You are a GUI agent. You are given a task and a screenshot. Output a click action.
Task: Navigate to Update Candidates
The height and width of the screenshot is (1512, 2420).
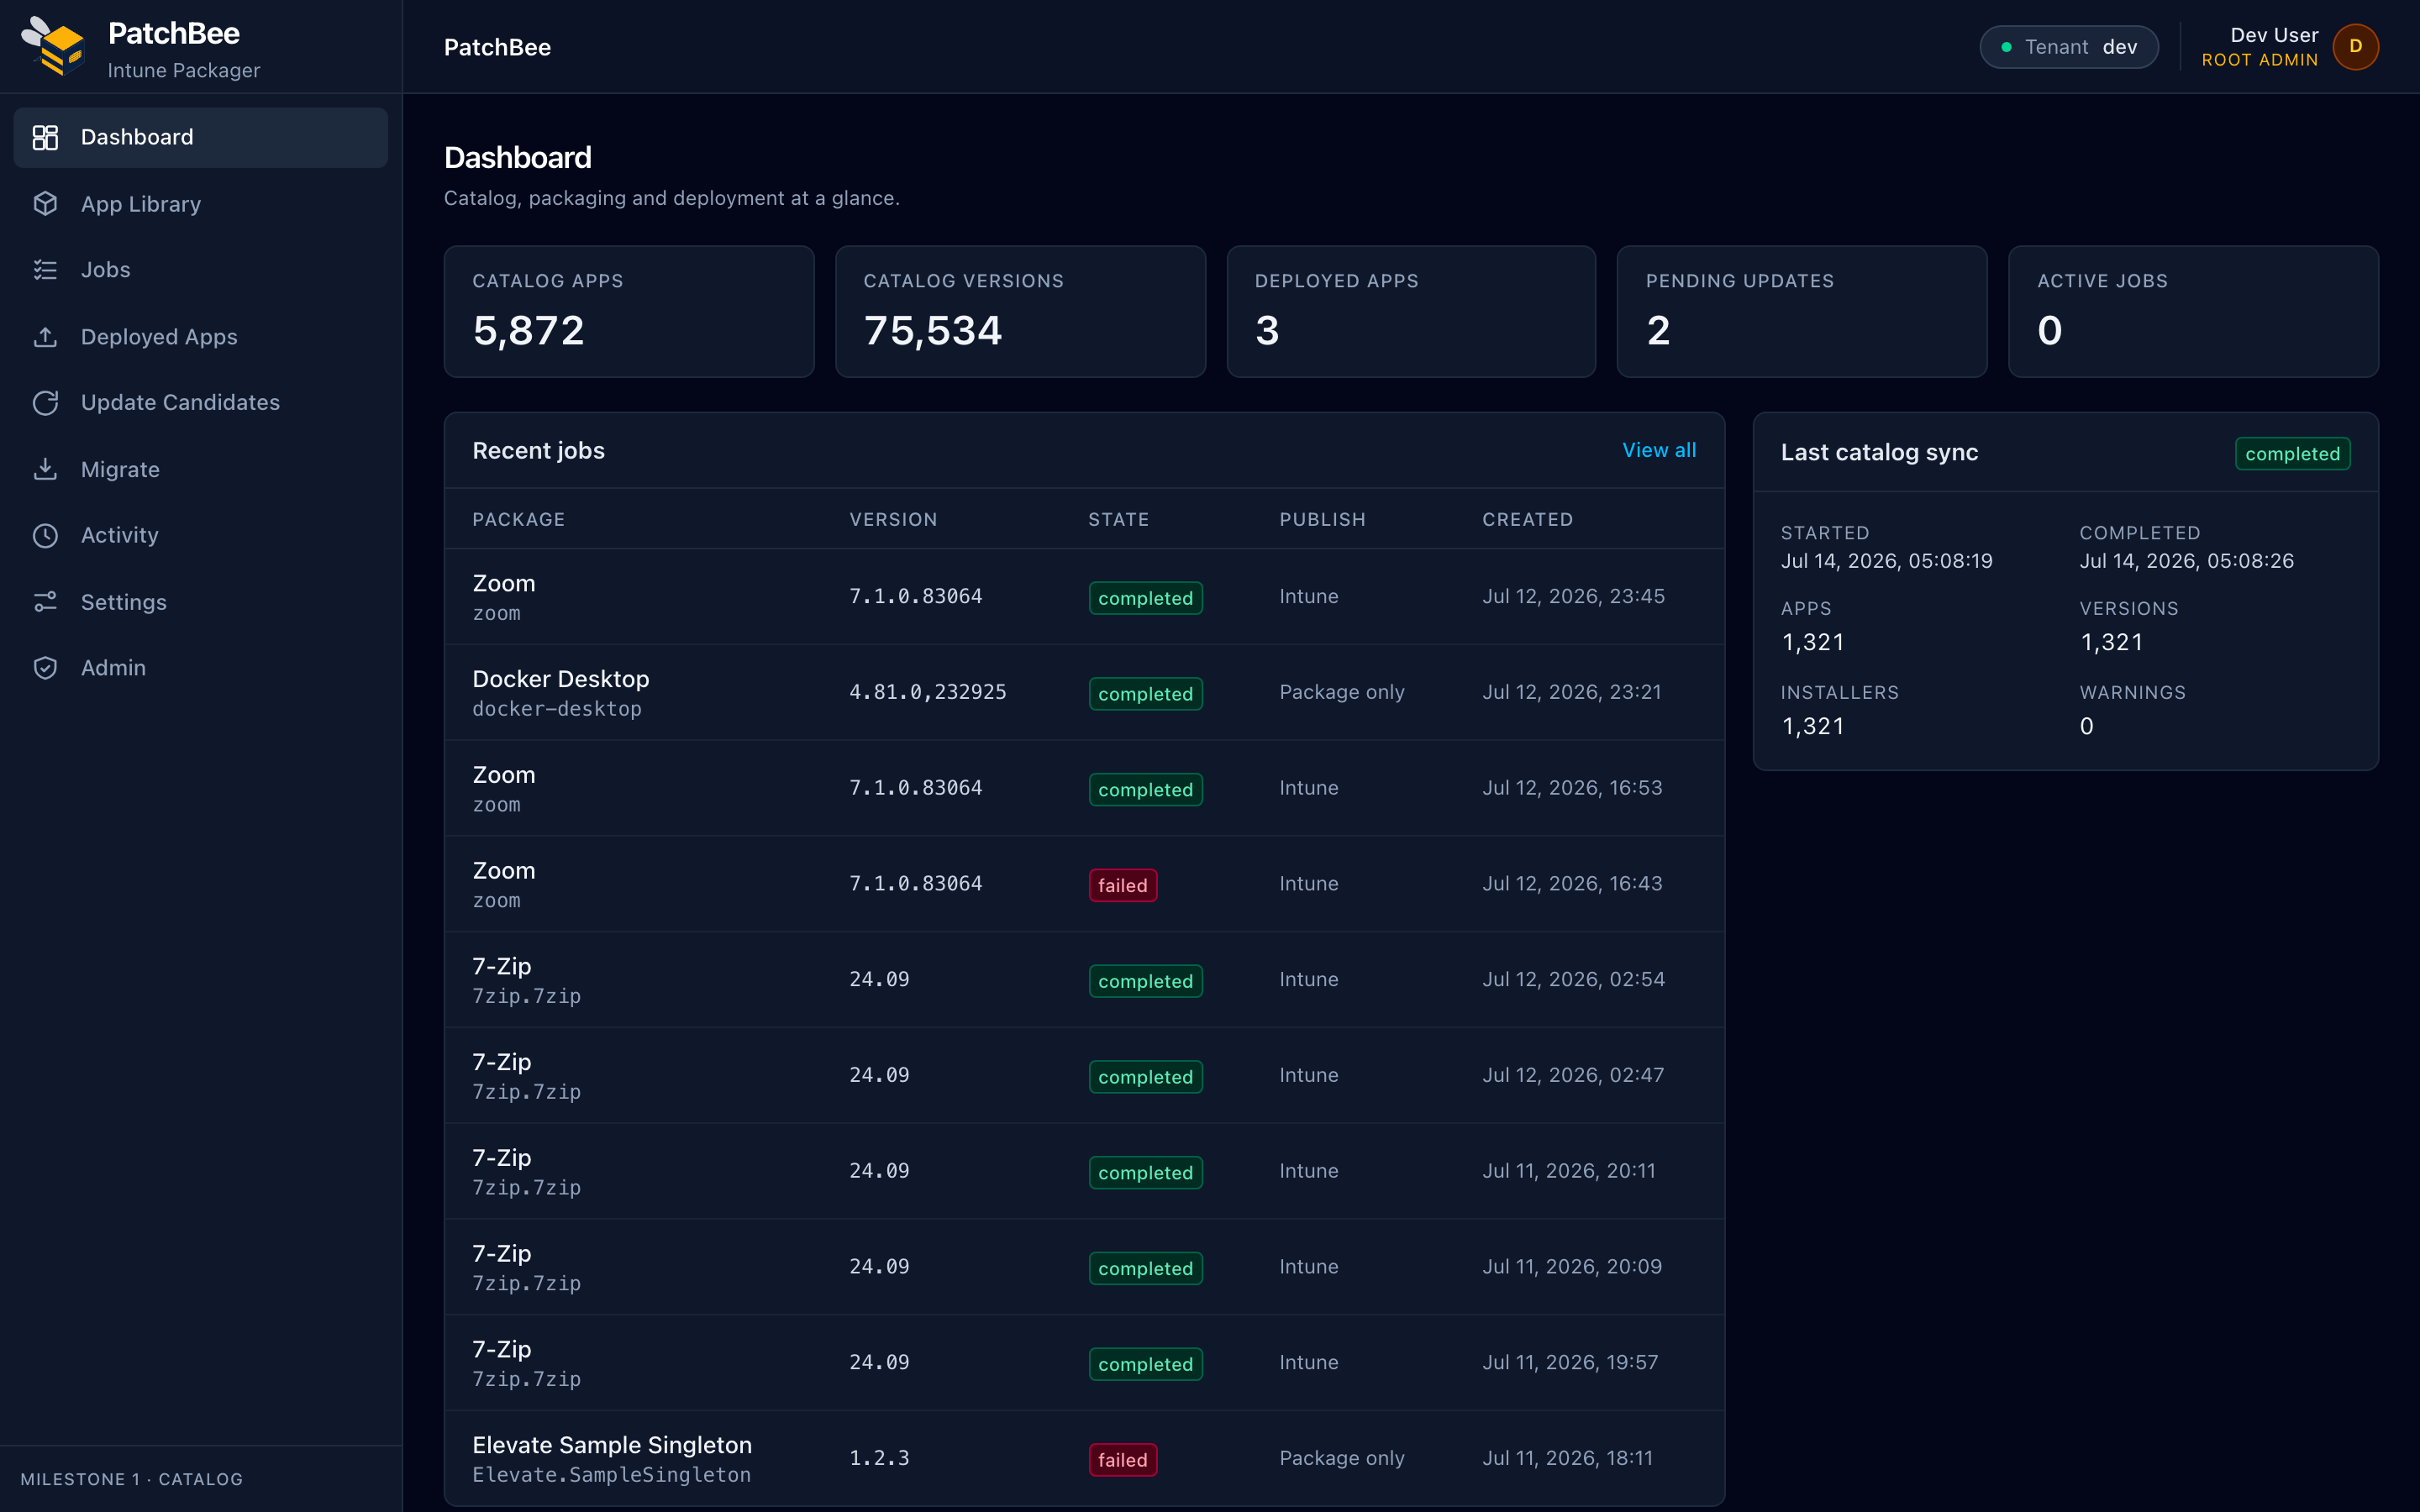click(200, 402)
